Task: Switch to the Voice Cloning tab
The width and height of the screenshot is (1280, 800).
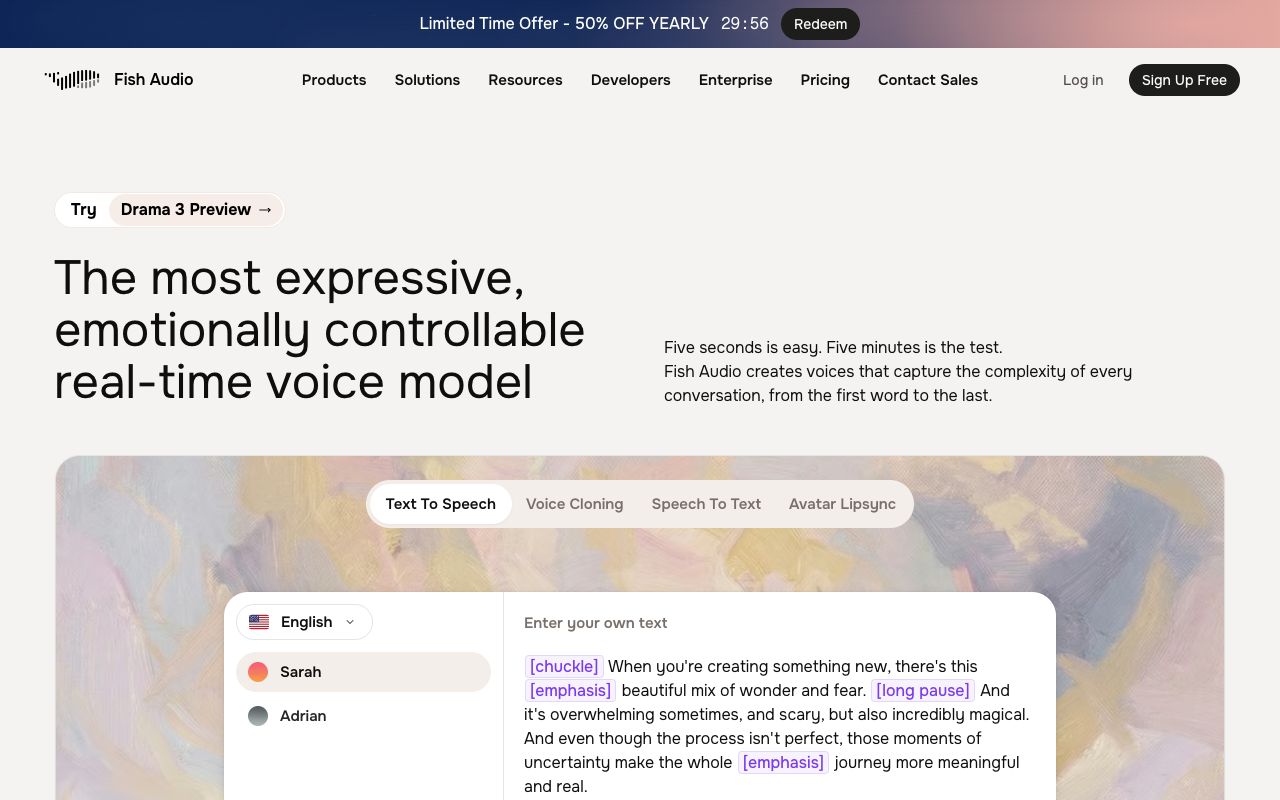Action: pos(575,504)
